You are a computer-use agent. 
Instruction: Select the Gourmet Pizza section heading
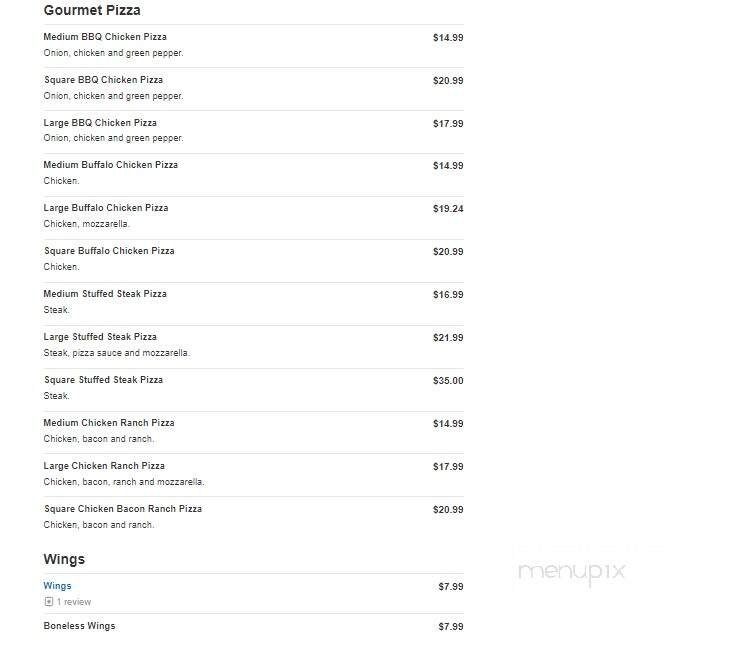92,11
